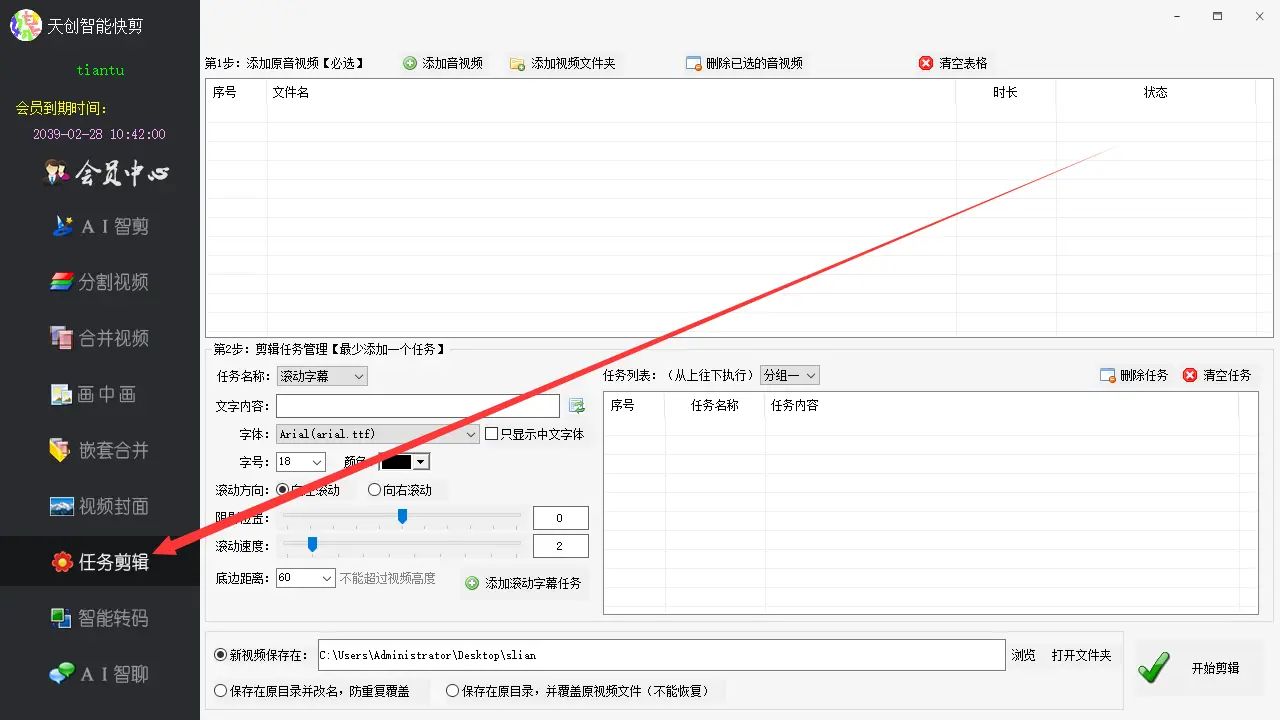Open the 底边距离 60 dropdown
Screen dimensions: 1280x720
click(x=305, y=578)
